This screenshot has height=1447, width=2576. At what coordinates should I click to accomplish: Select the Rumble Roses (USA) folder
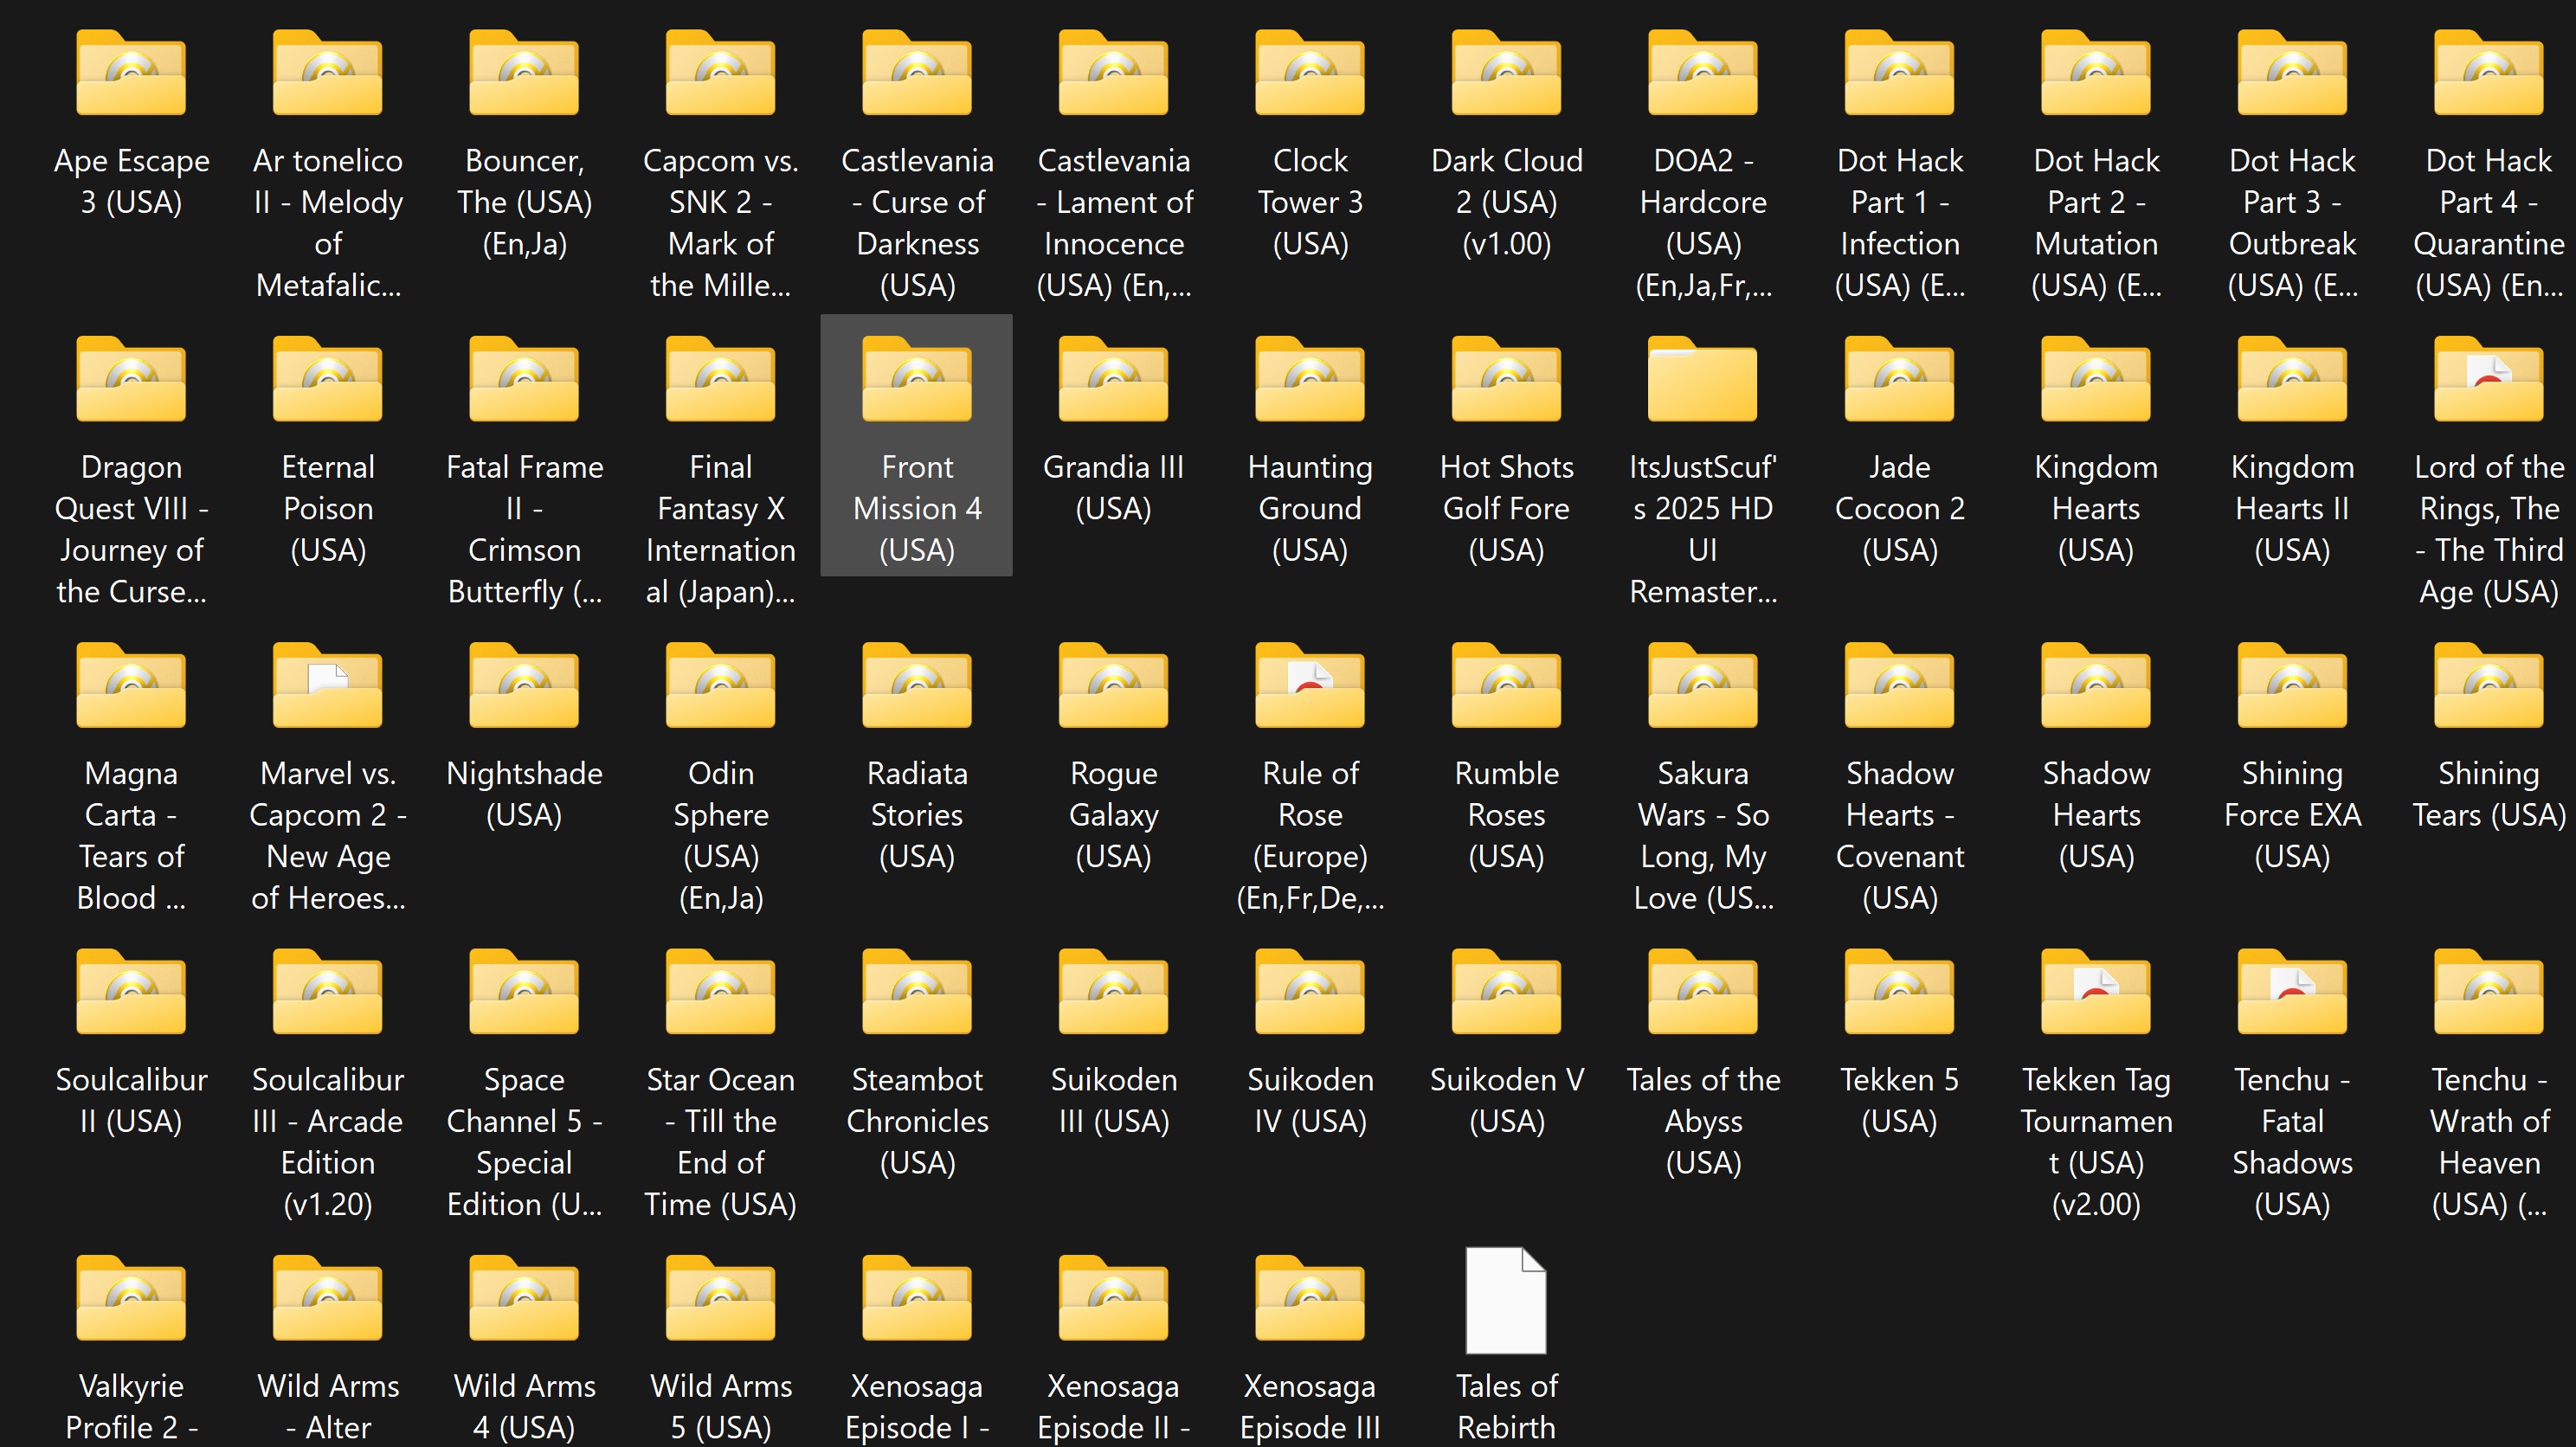[x=1507, y=685]
